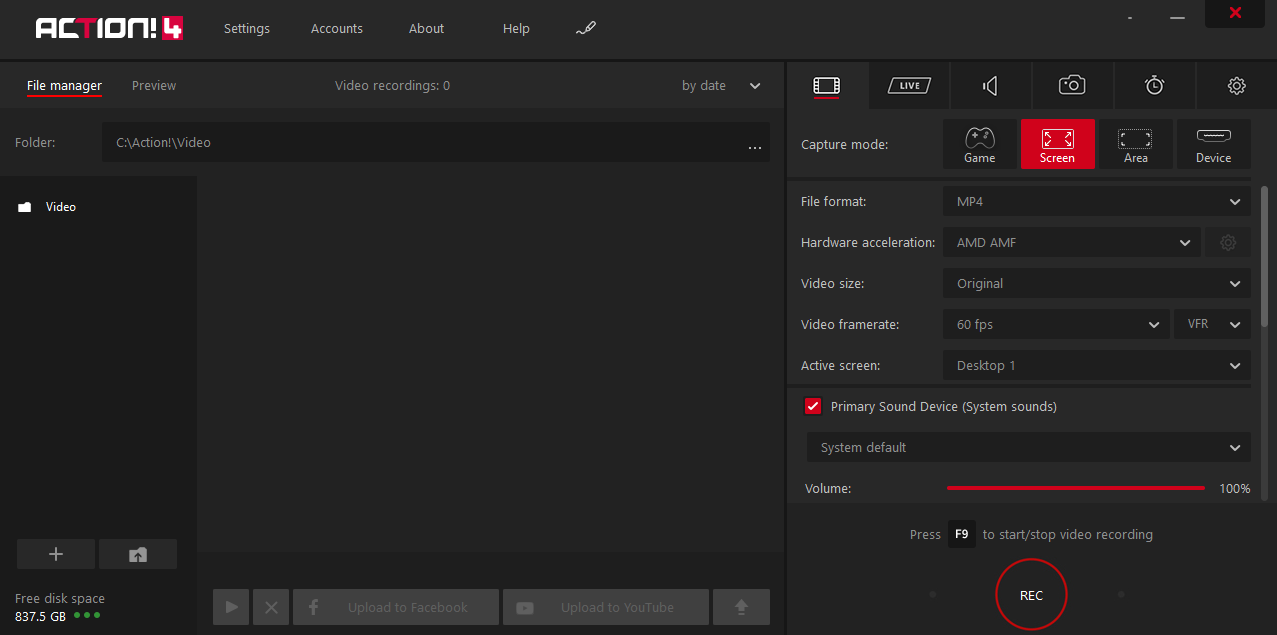Uncheck Primary Sound Device checkbox
The width and height of the screenshot is (1277, 635).
coord(813,406)
